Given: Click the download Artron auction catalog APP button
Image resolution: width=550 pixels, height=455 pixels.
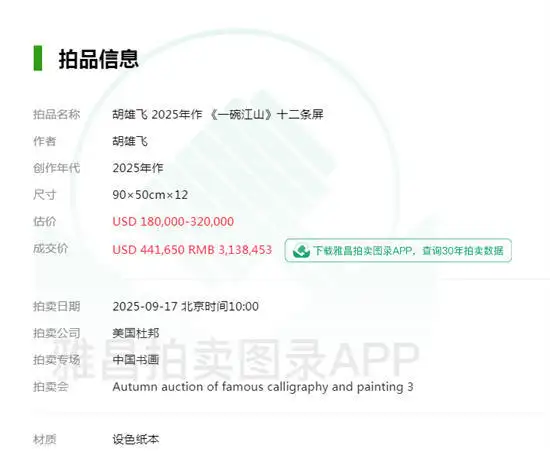Looking at the screenshot, I should pyautogui.click(x=398, y=250).
